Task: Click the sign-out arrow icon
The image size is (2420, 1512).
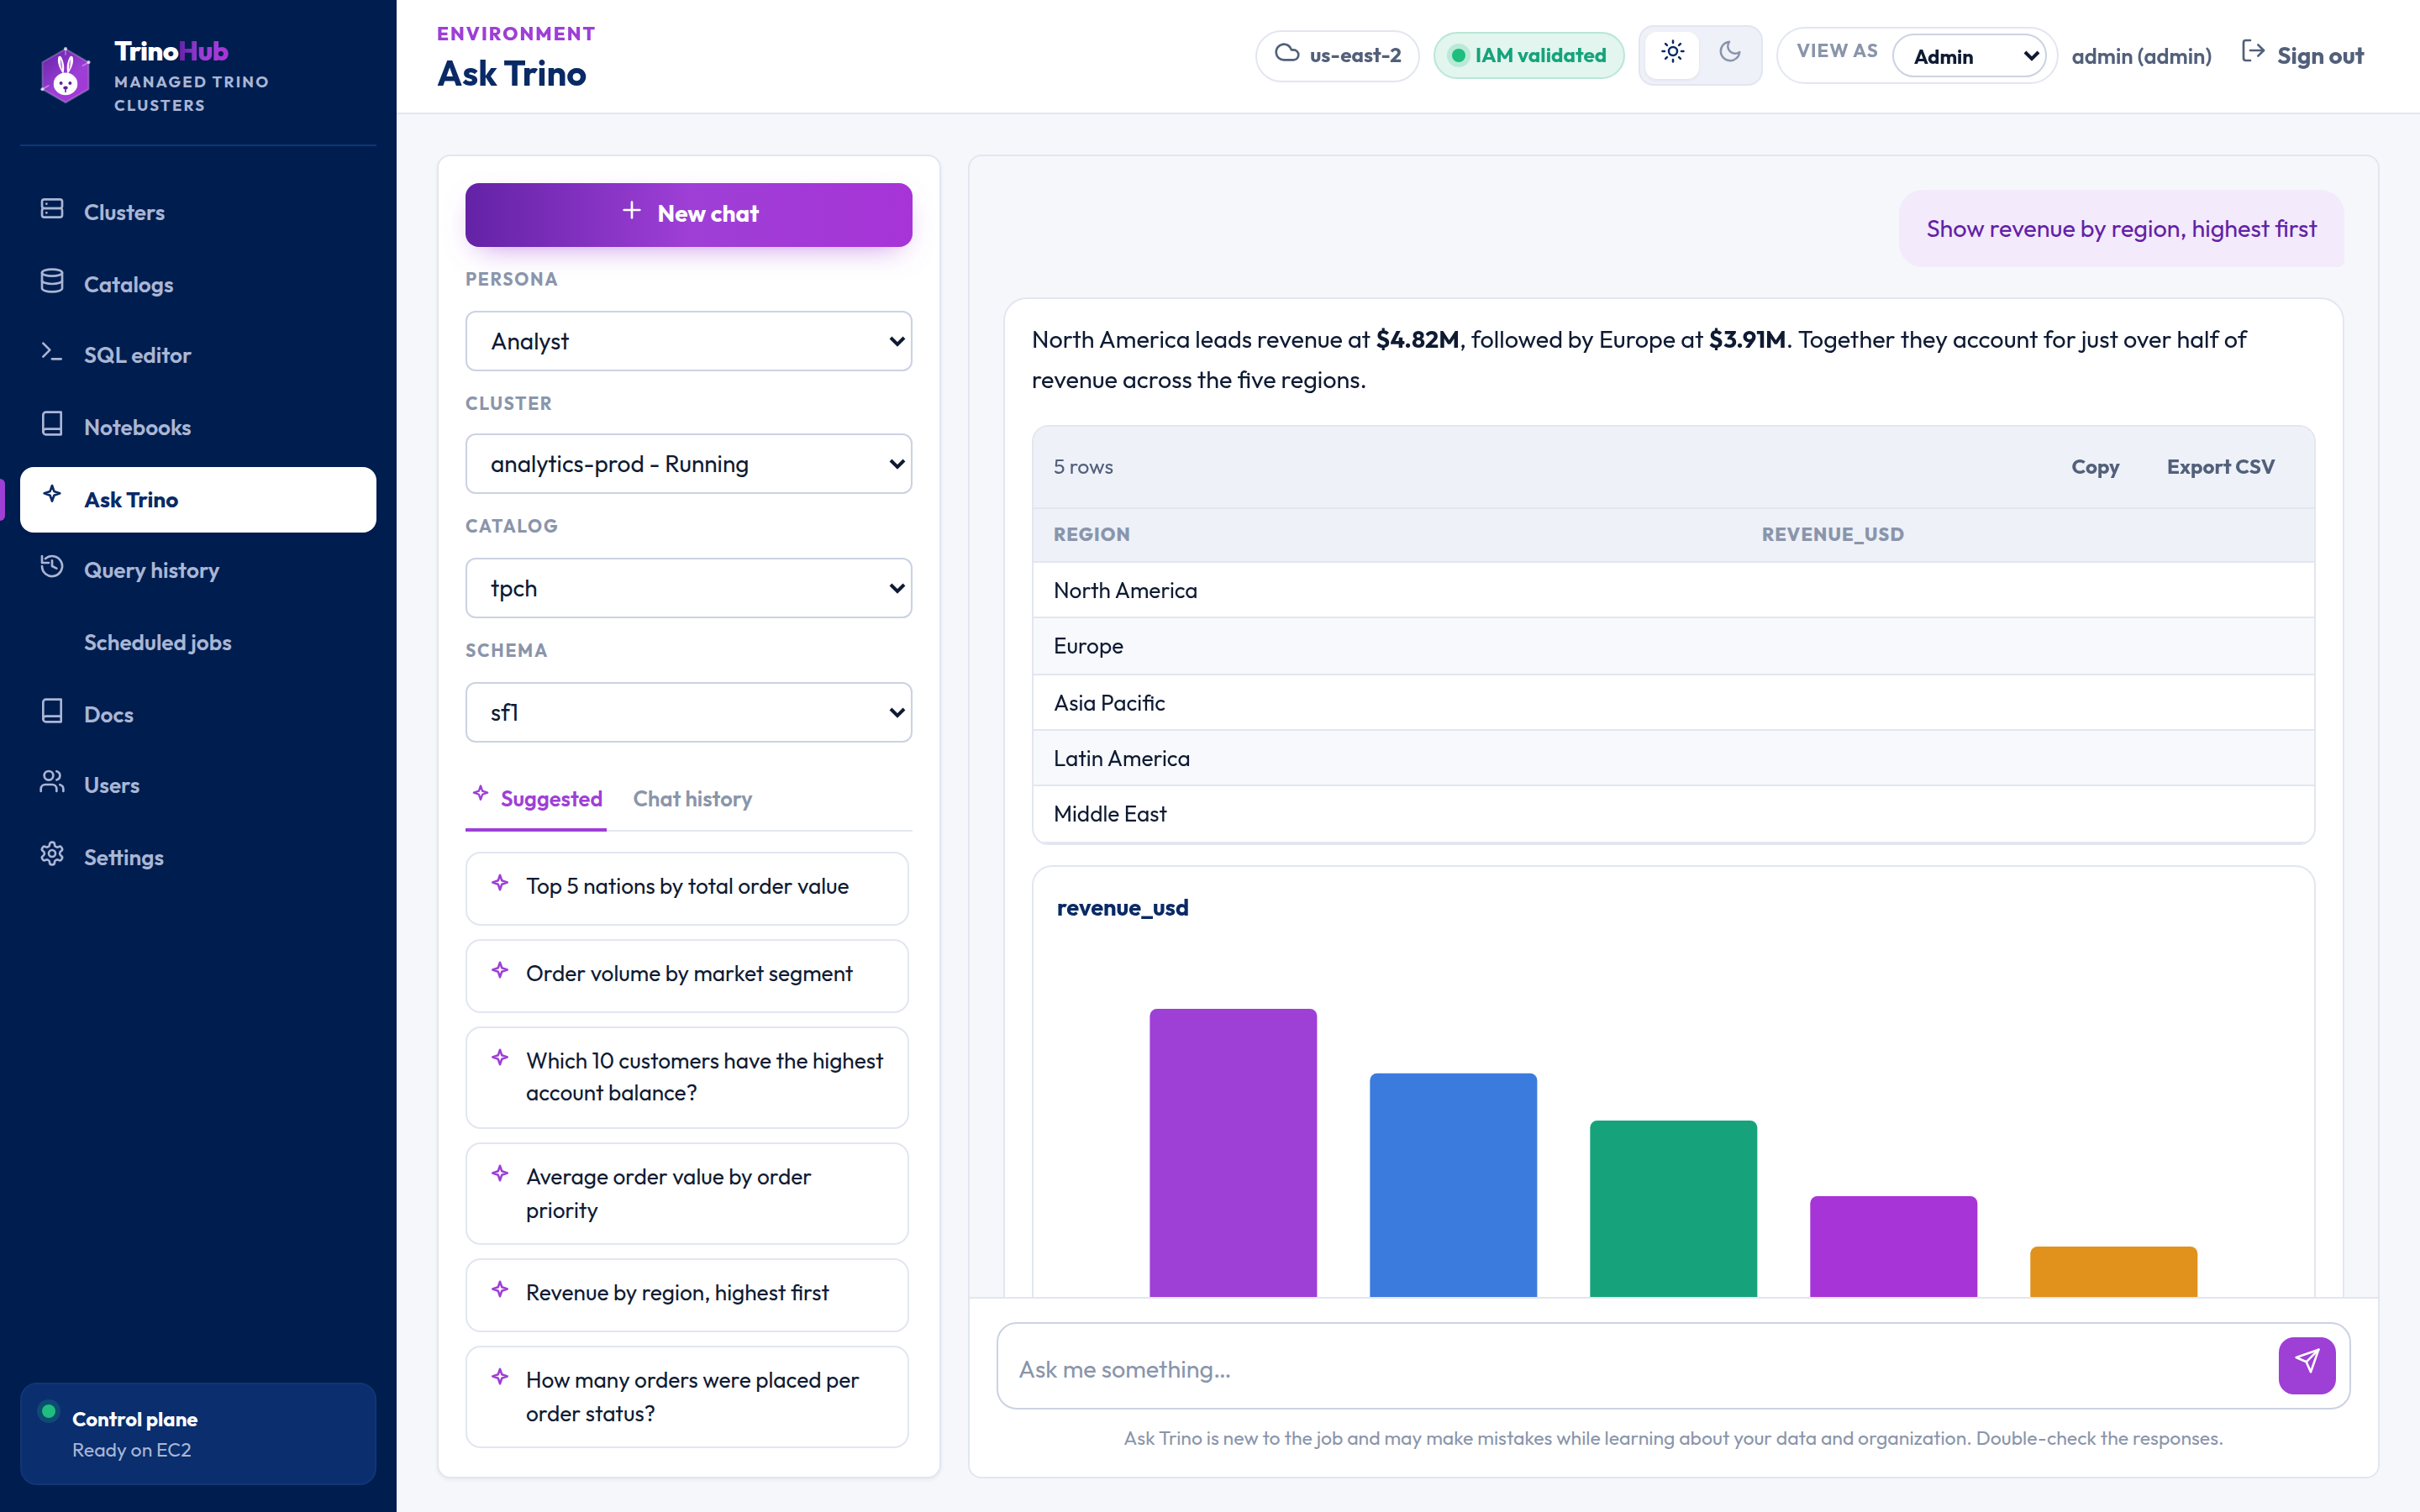Action: coord(2253,52)
